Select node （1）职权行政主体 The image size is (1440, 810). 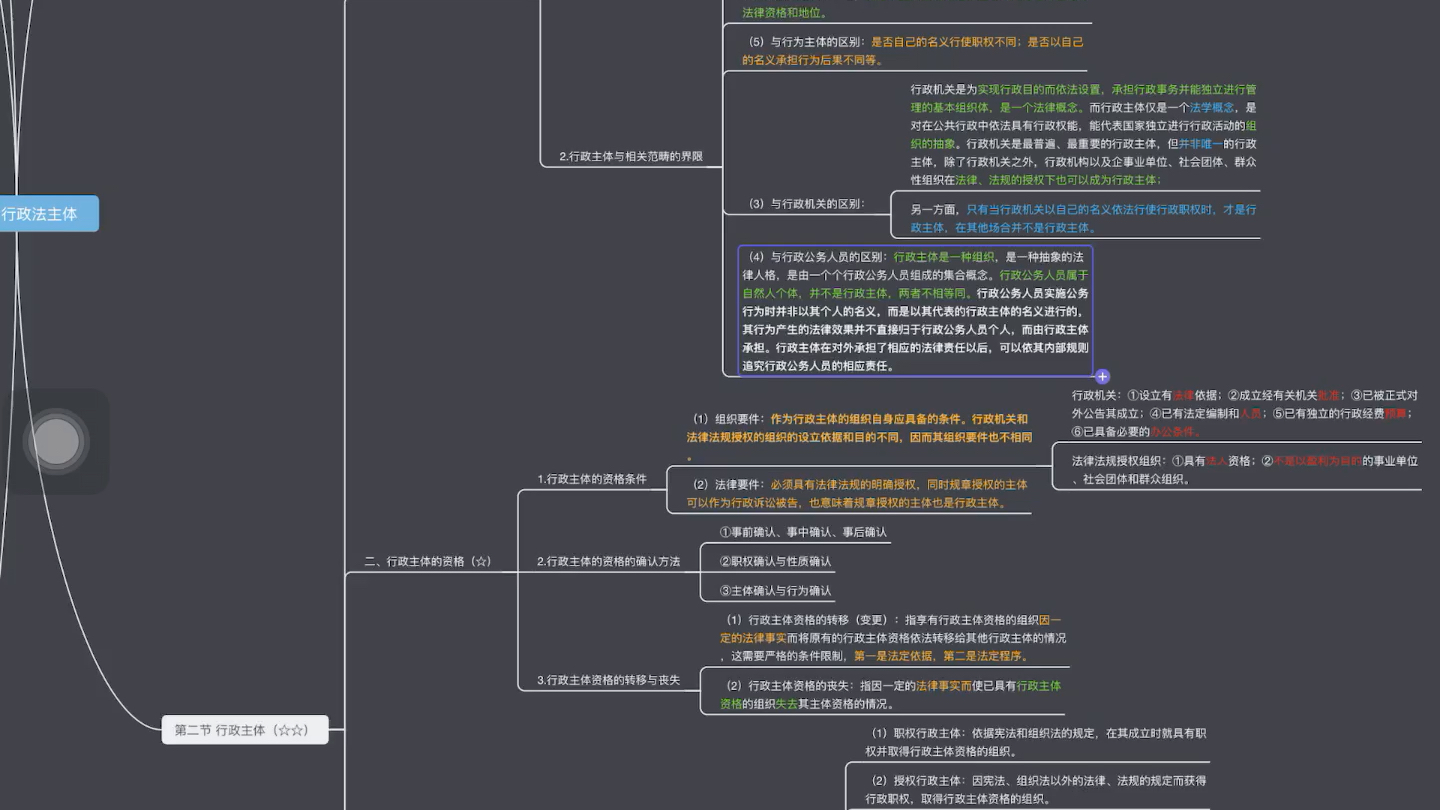click(x=1036, y=742)
